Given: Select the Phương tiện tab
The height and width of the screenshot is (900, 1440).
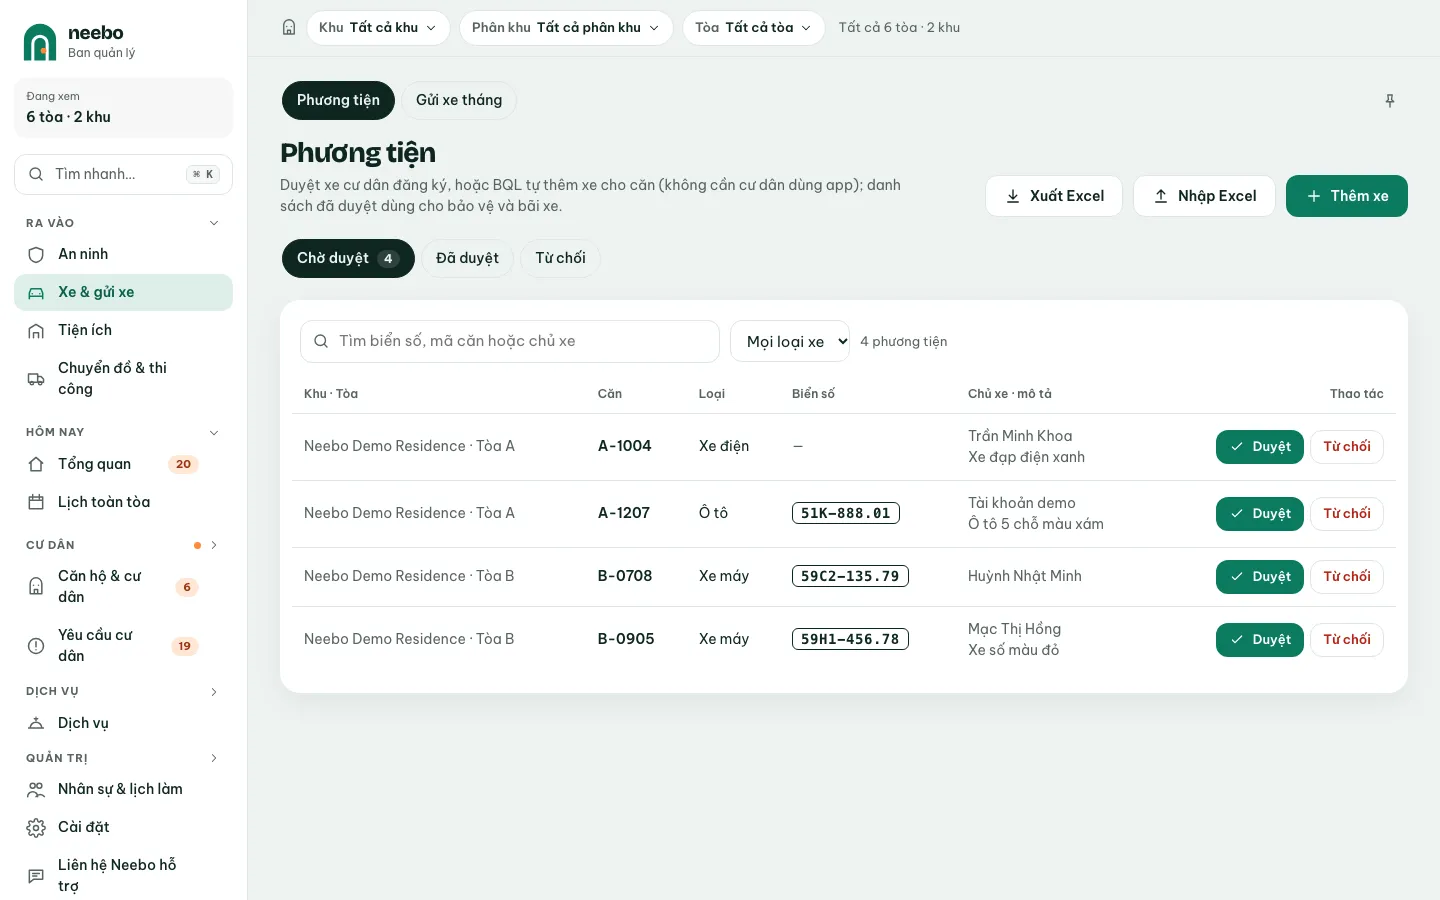Looking at the screenshot, I should point(338,100).
